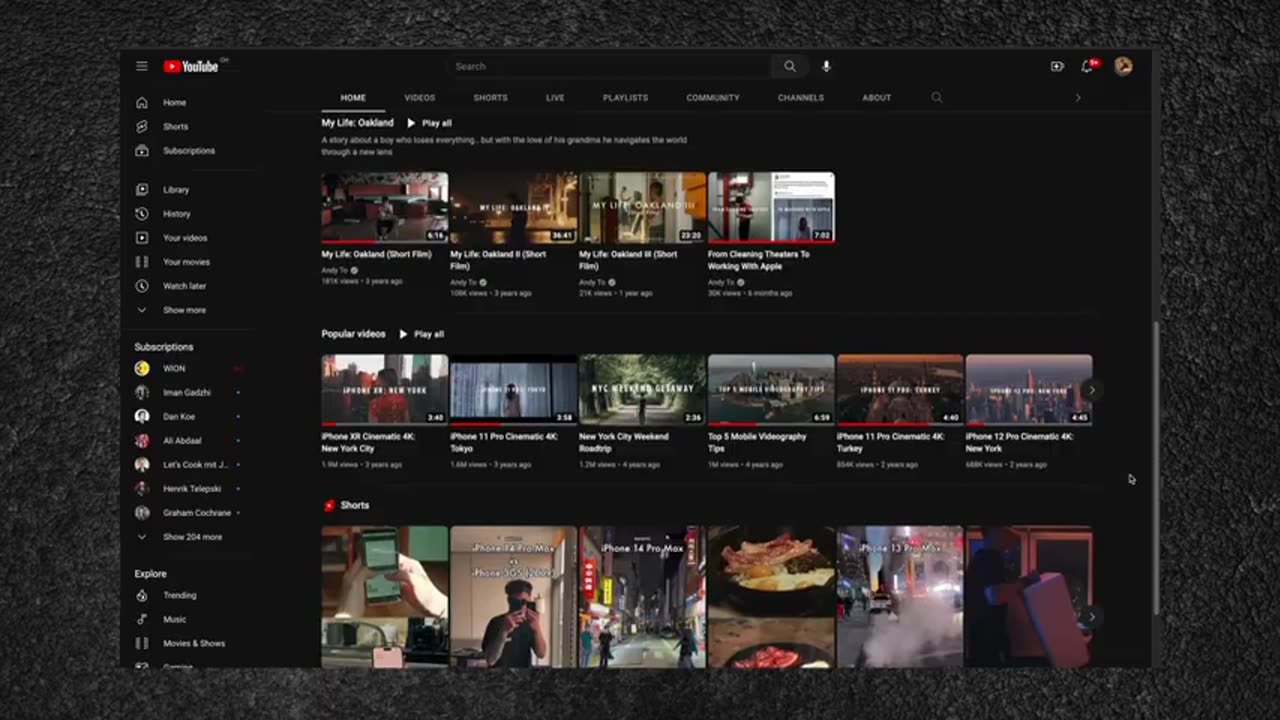Click 'Andy To' under Oakland Short Film
Screen dimensions: 1280x720
(334, 270)
